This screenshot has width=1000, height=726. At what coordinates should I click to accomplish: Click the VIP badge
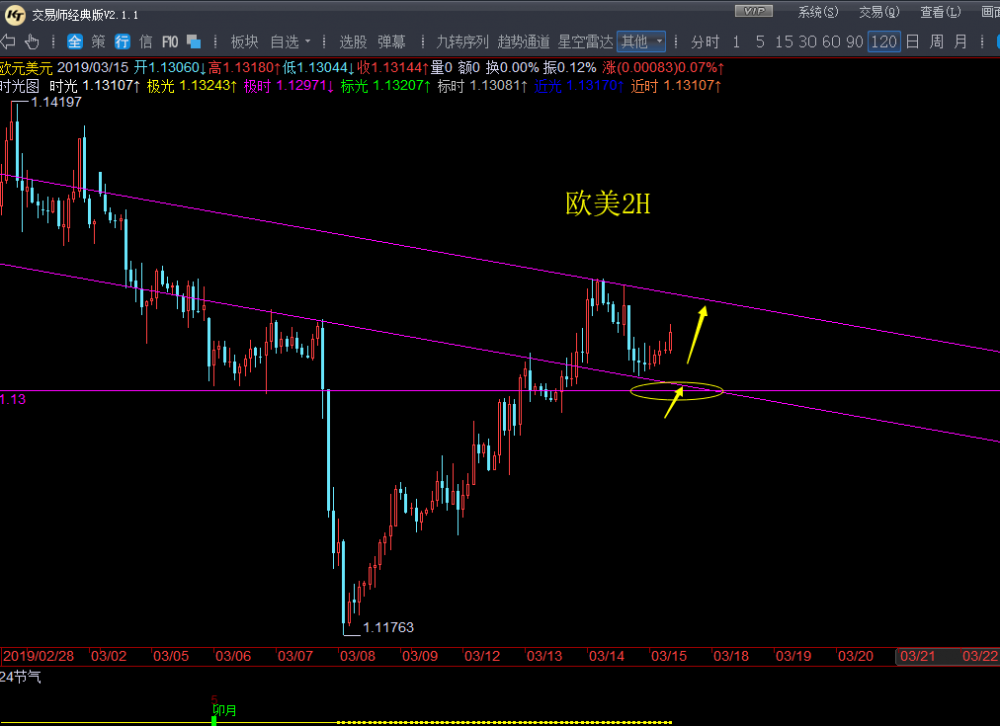tap(754, 11)
